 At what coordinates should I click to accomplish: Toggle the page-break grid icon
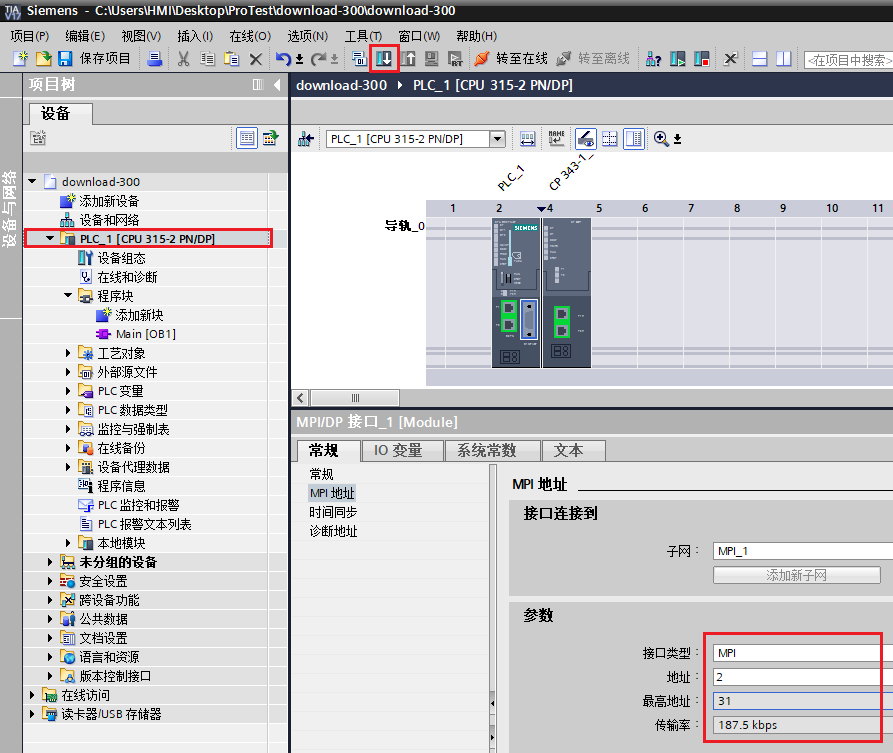tap(609, 138)
